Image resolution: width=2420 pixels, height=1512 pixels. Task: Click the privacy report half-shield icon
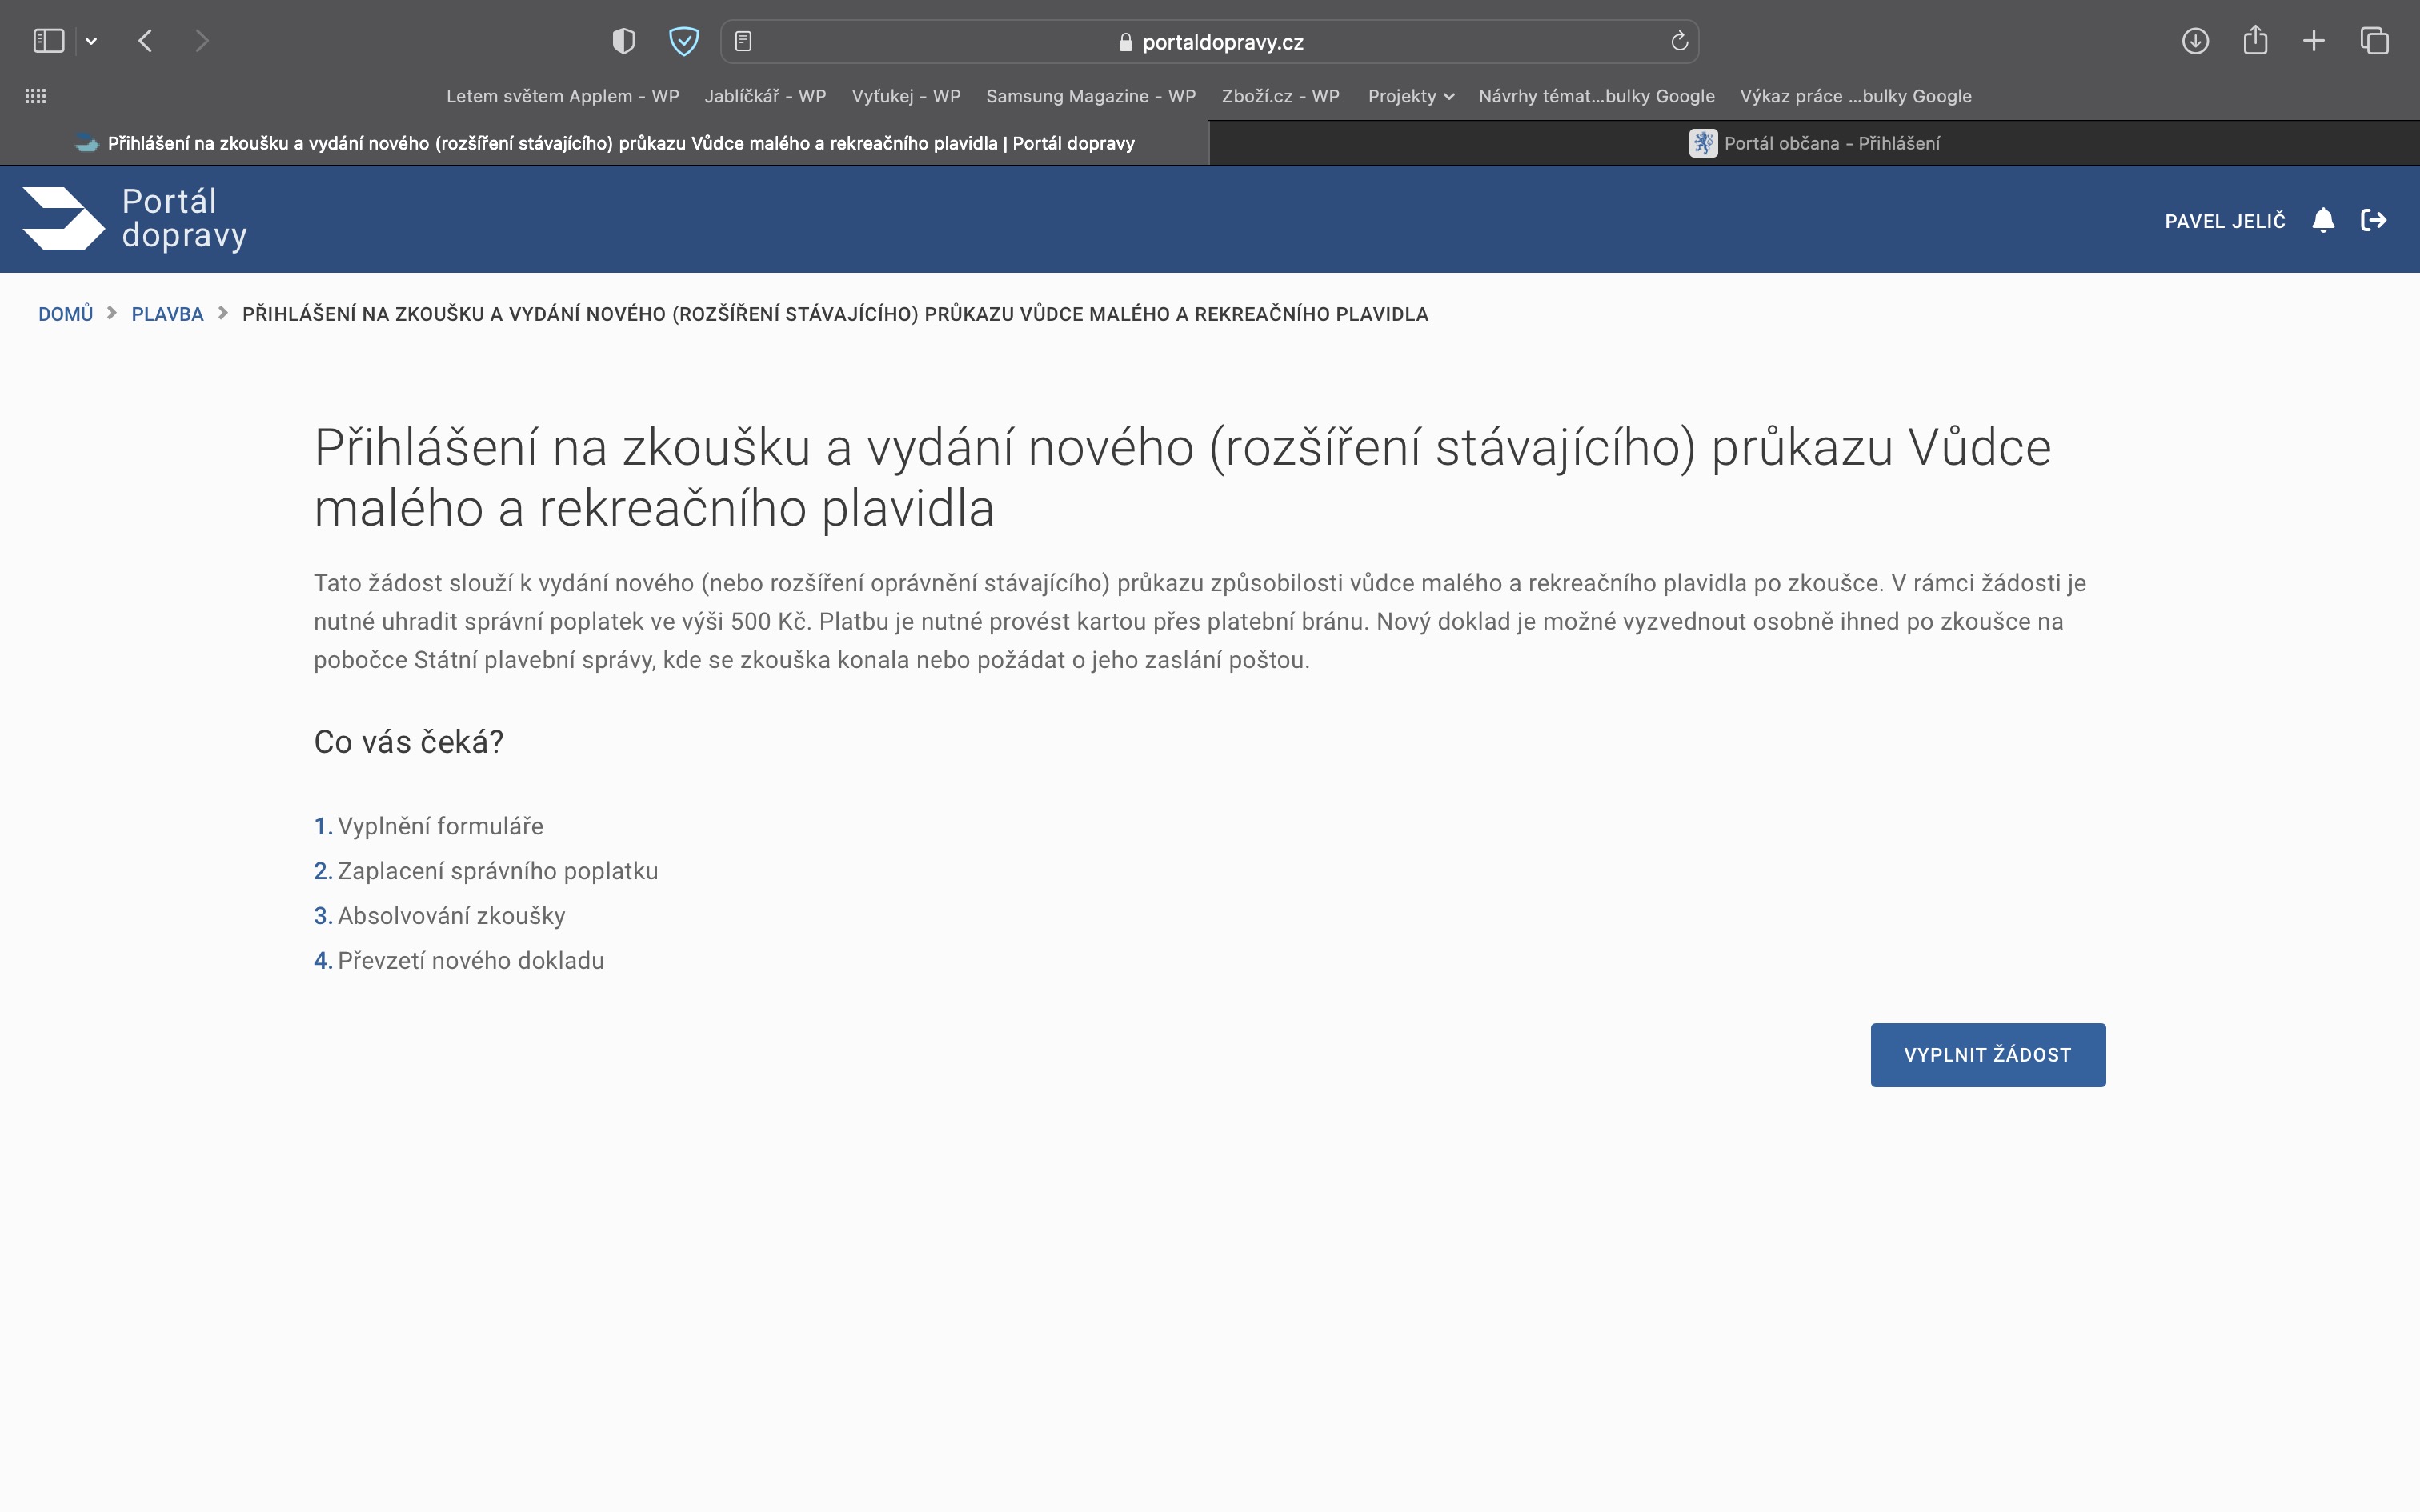click(x=624, y=41)
